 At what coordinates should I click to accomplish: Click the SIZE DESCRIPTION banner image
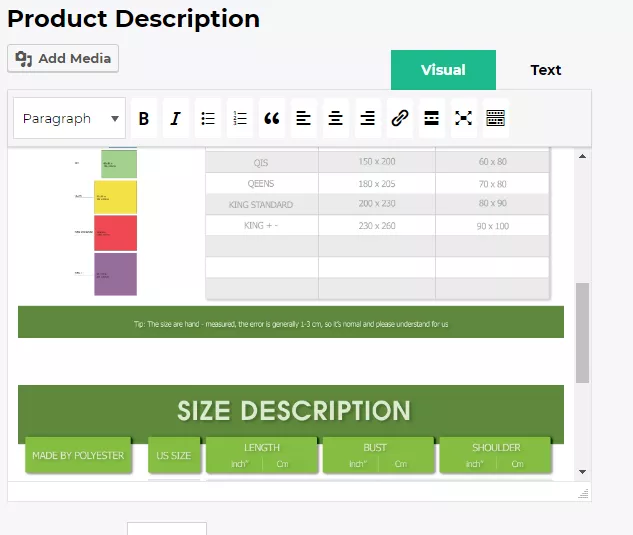point(291,411)
